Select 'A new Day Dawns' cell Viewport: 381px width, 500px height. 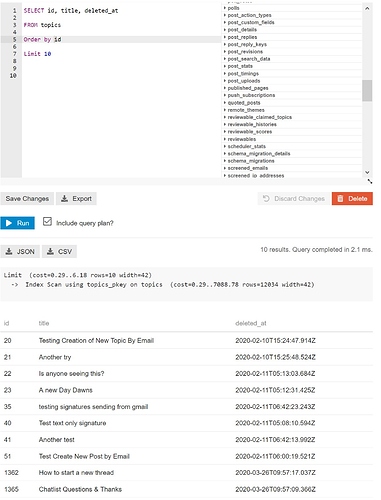(x=66, y=390)
